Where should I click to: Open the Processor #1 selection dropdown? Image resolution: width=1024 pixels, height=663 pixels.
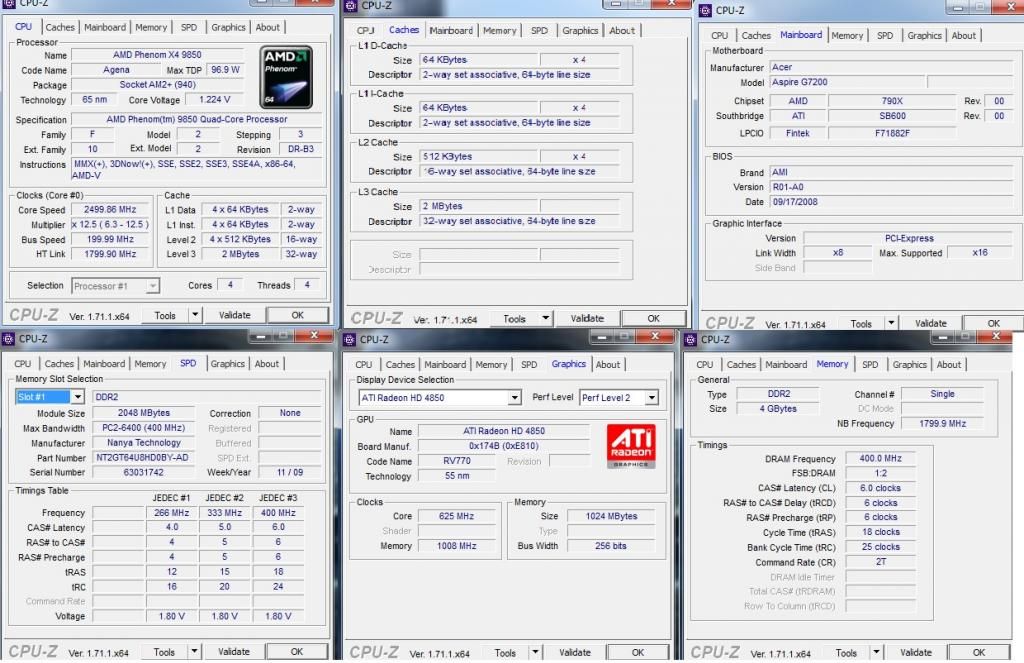tap(152, 286)
